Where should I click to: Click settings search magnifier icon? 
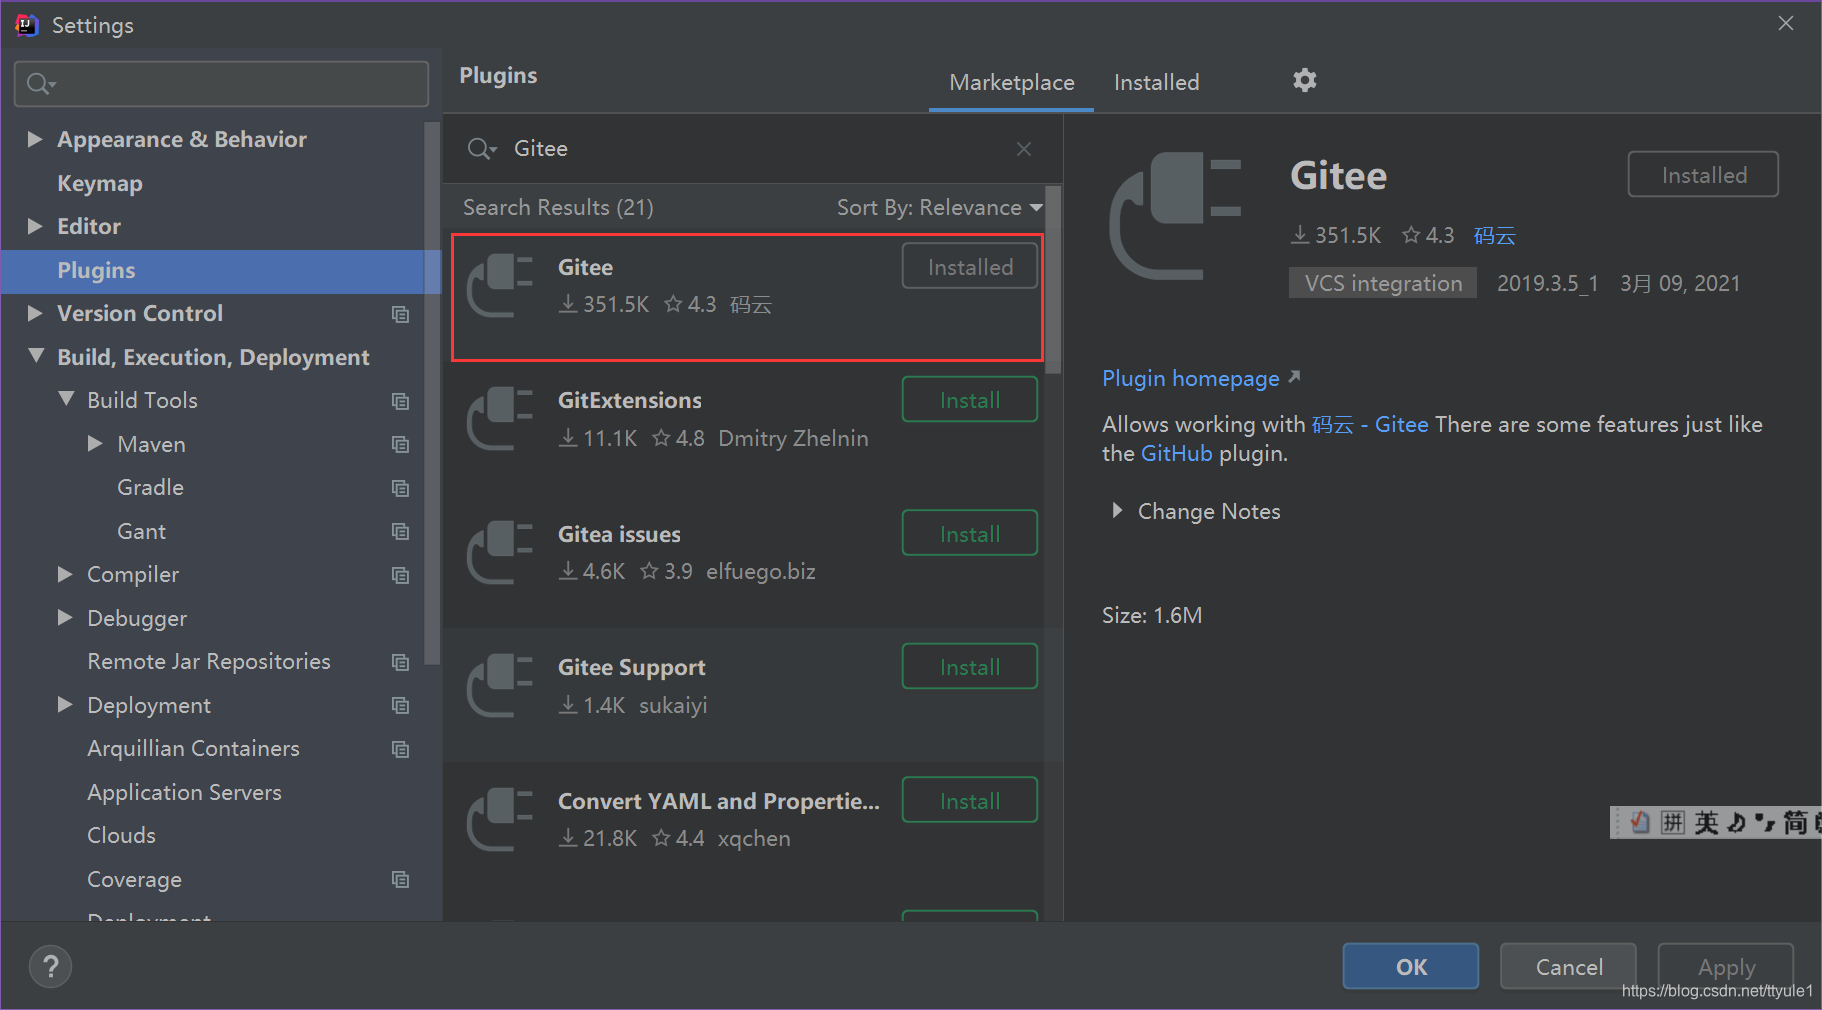pos(41,84)
